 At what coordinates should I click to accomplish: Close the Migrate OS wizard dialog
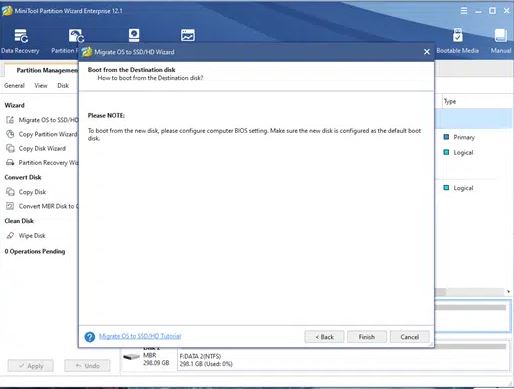point(427,52)
